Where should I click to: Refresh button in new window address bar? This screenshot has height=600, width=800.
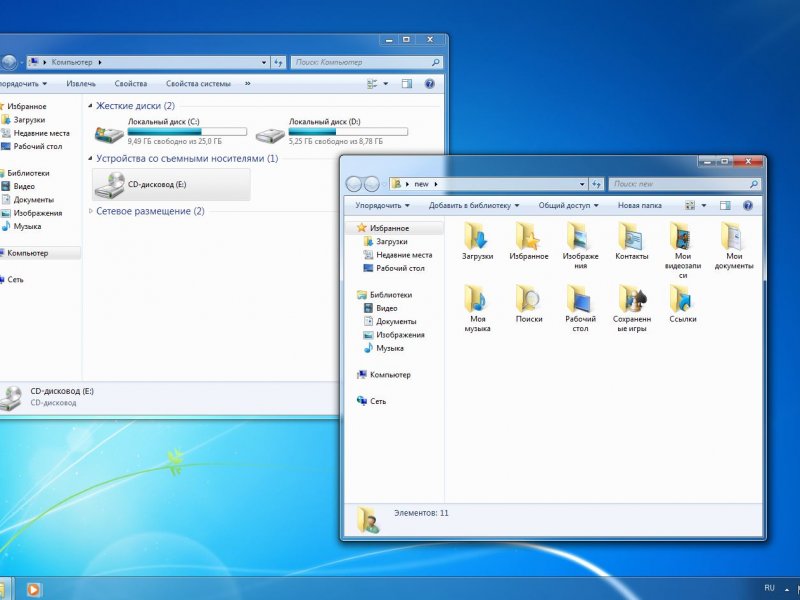pyautogui.click(x=596, y=184)
